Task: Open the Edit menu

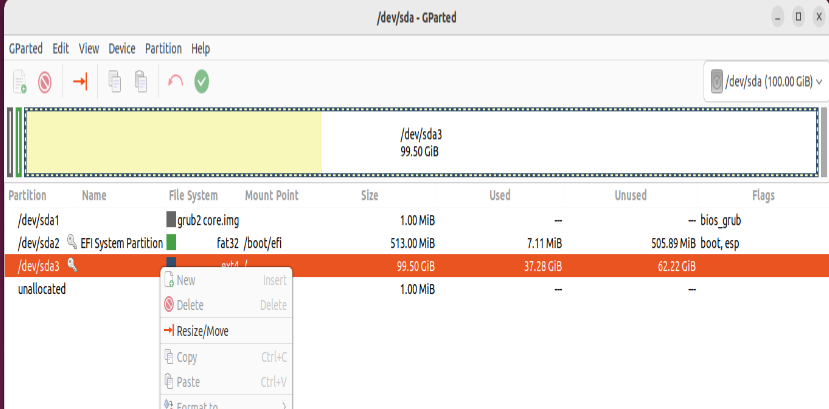Action: (61, 49)
